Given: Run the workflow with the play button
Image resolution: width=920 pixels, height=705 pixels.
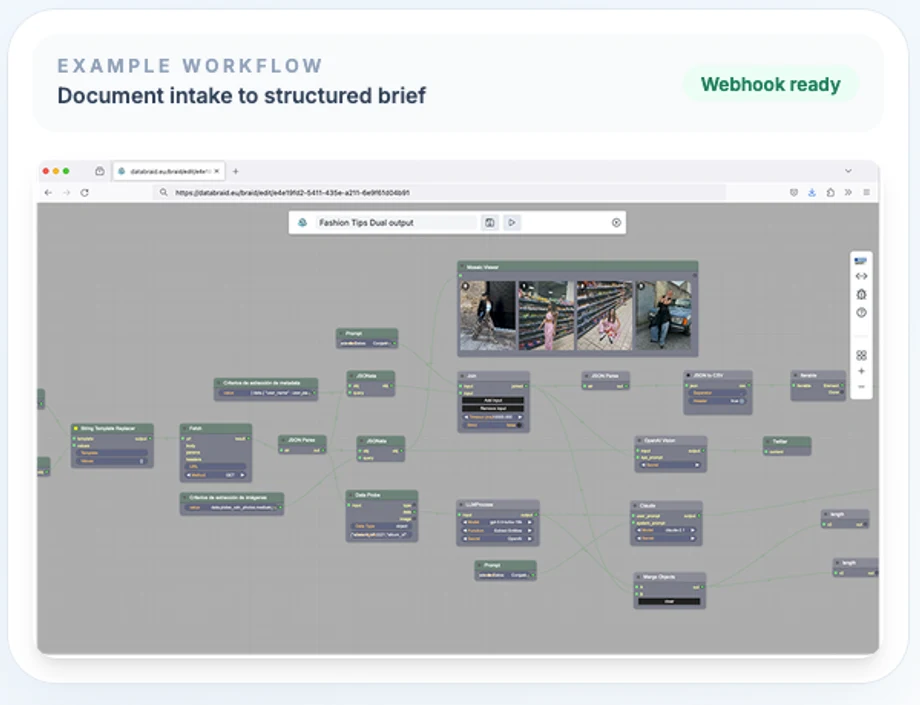Looking at the screenshot, I should 512,222.
